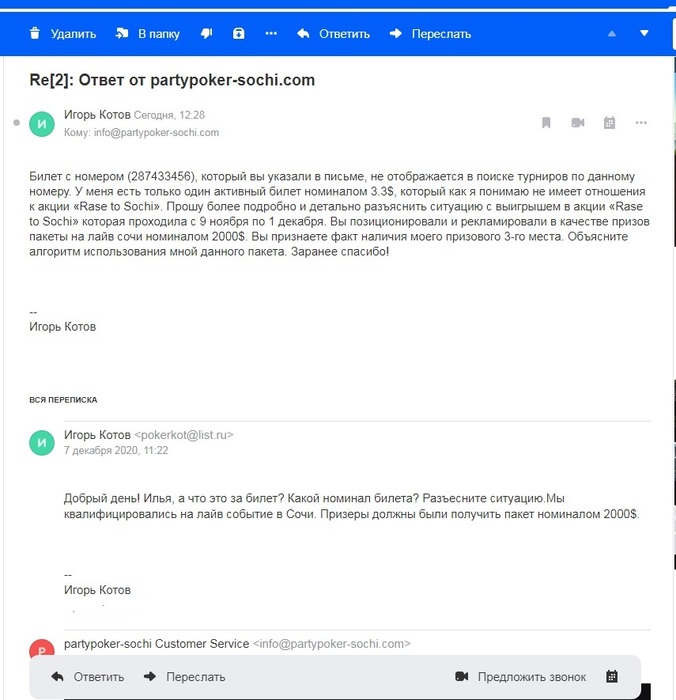Open the three-dot more actions menu in the blue toolbar
The image size is (676, 700).
point(271,33)
